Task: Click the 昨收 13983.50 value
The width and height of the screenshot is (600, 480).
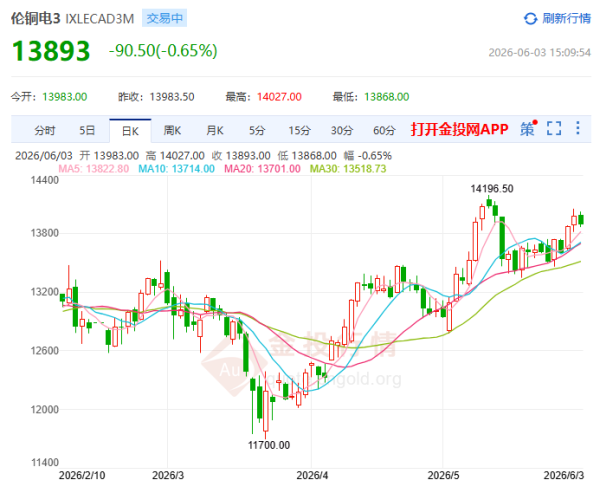Action: pos(172,97)
